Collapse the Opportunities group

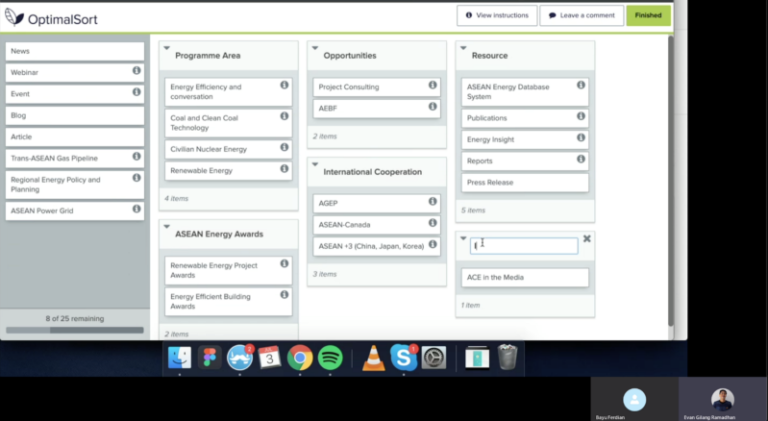pos(314,47)
